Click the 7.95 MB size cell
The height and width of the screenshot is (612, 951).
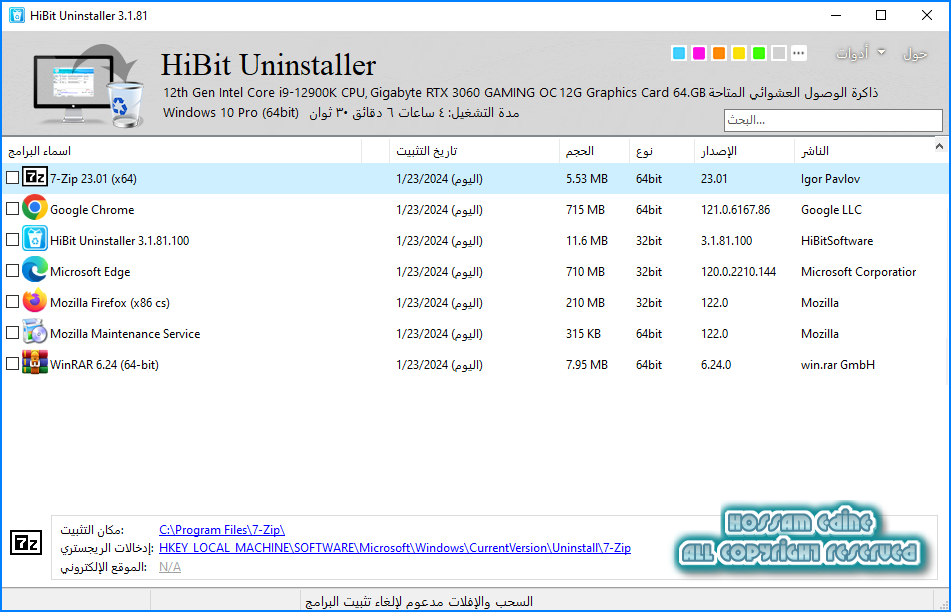click(586, 365)
